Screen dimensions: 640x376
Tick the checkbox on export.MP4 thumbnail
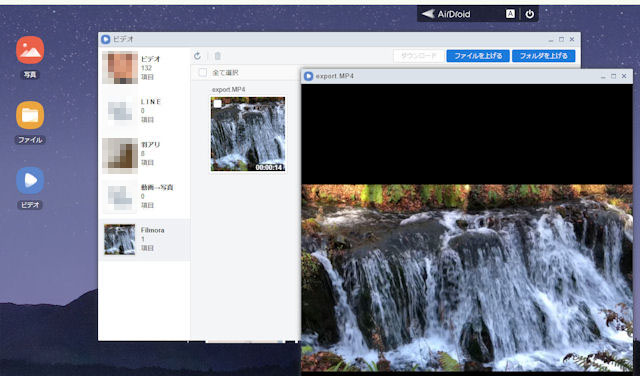[218, 104]
